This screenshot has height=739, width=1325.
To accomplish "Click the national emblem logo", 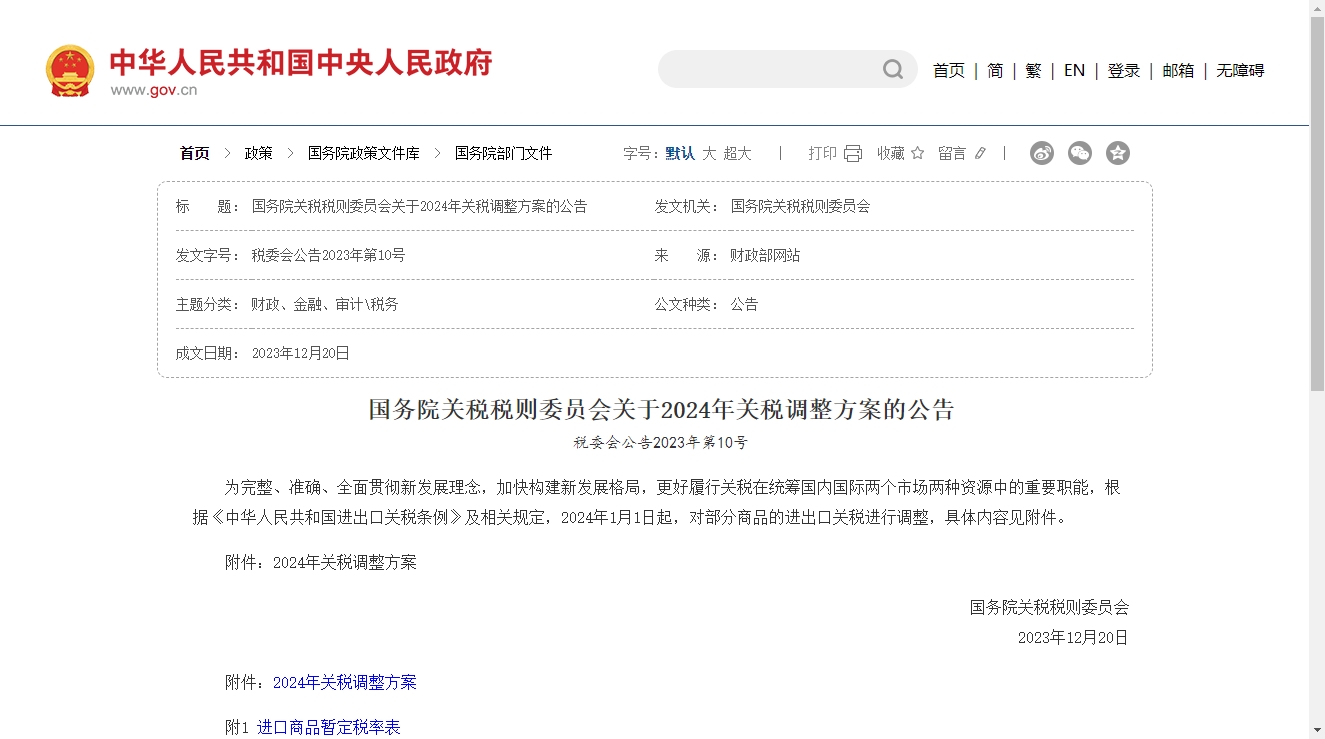I will 69,69.
